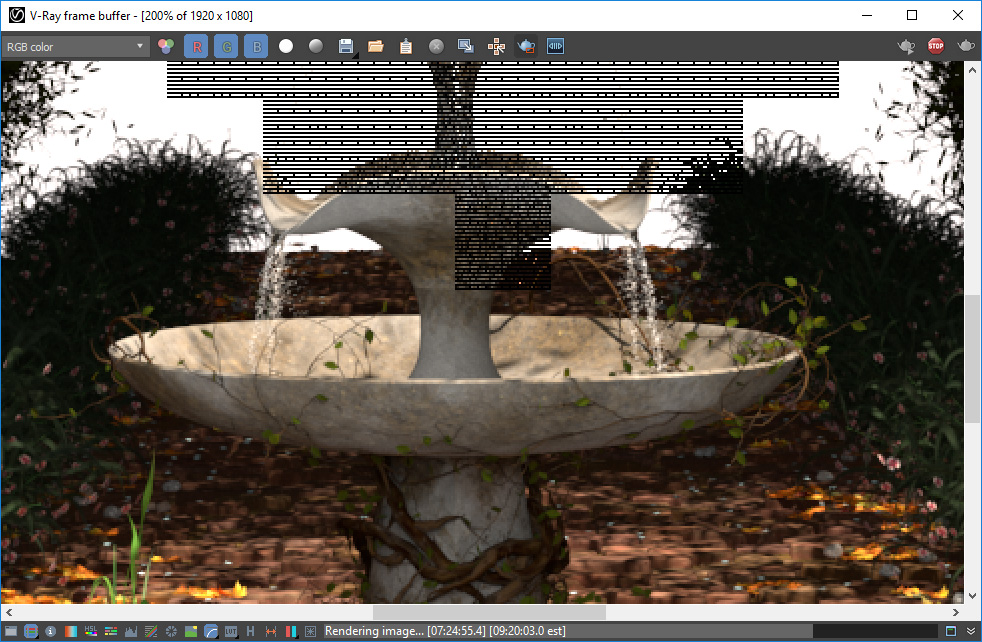Toggle exposure correction aperture icon
The width and height of the screenshot is (982, 642).
(x=171, y=631)
